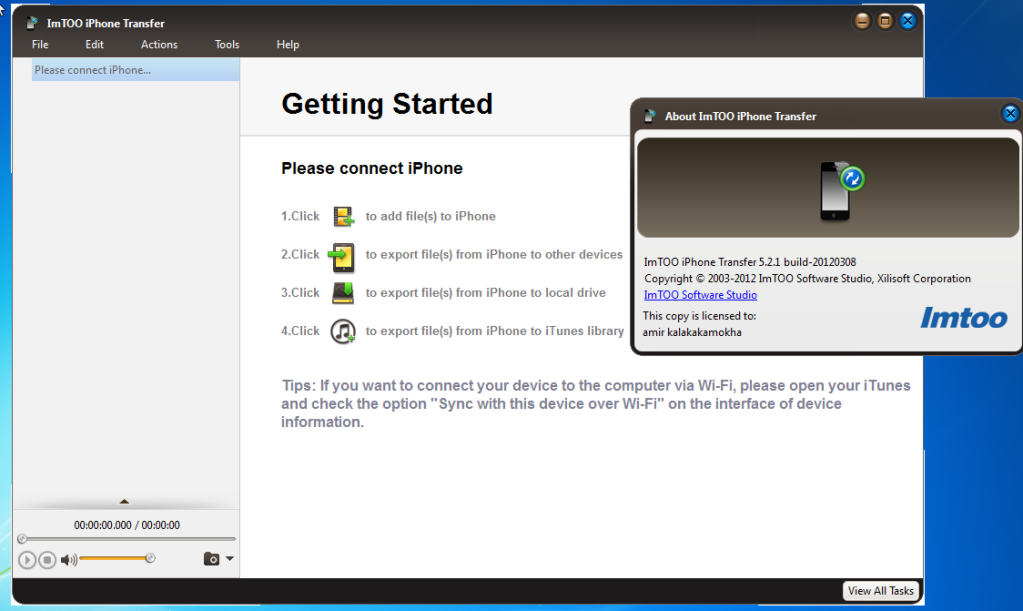Close the ImTOO iPhone Transfer main window

click(x=908, y=21)
